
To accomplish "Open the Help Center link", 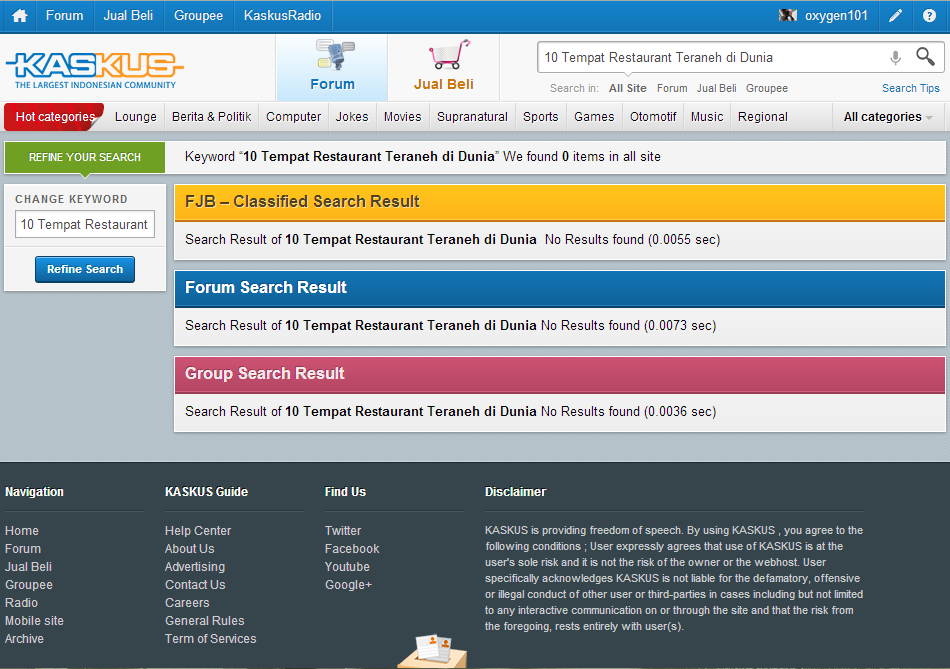I will point(198,531).
